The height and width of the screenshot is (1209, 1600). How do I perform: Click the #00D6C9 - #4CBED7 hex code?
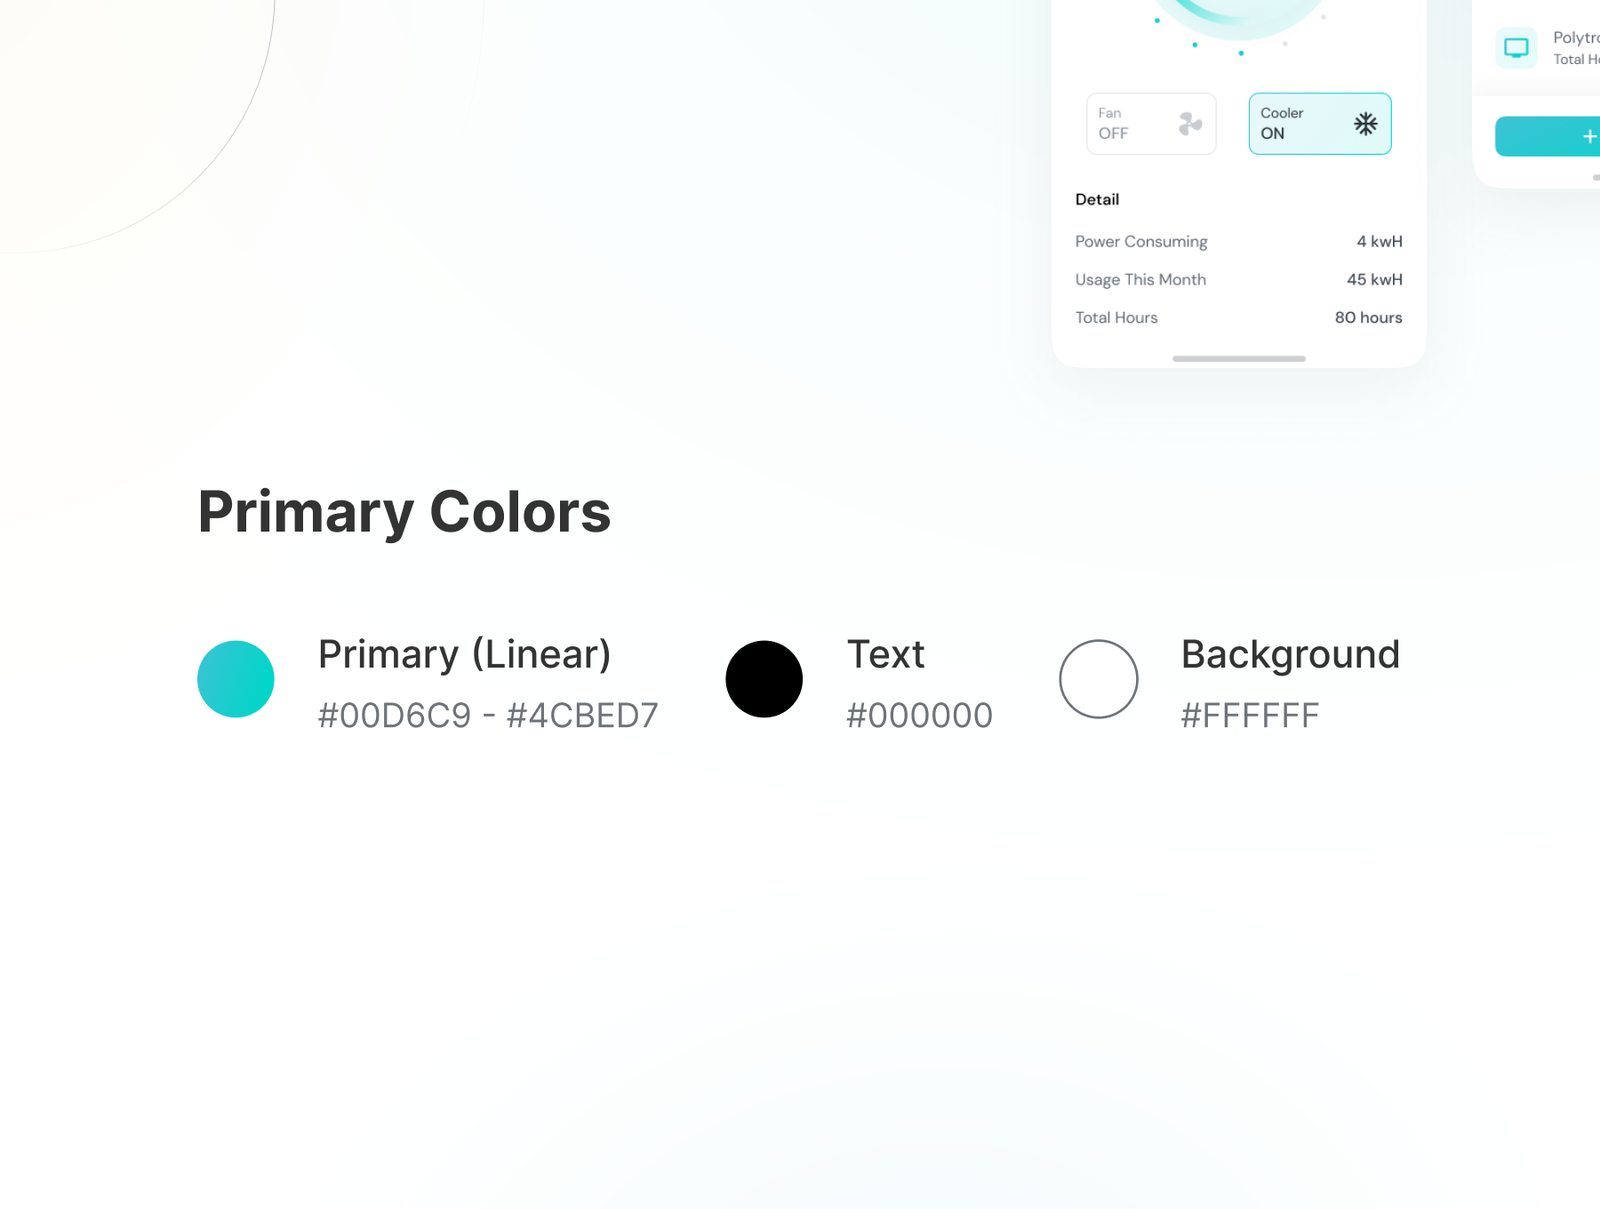488,716
